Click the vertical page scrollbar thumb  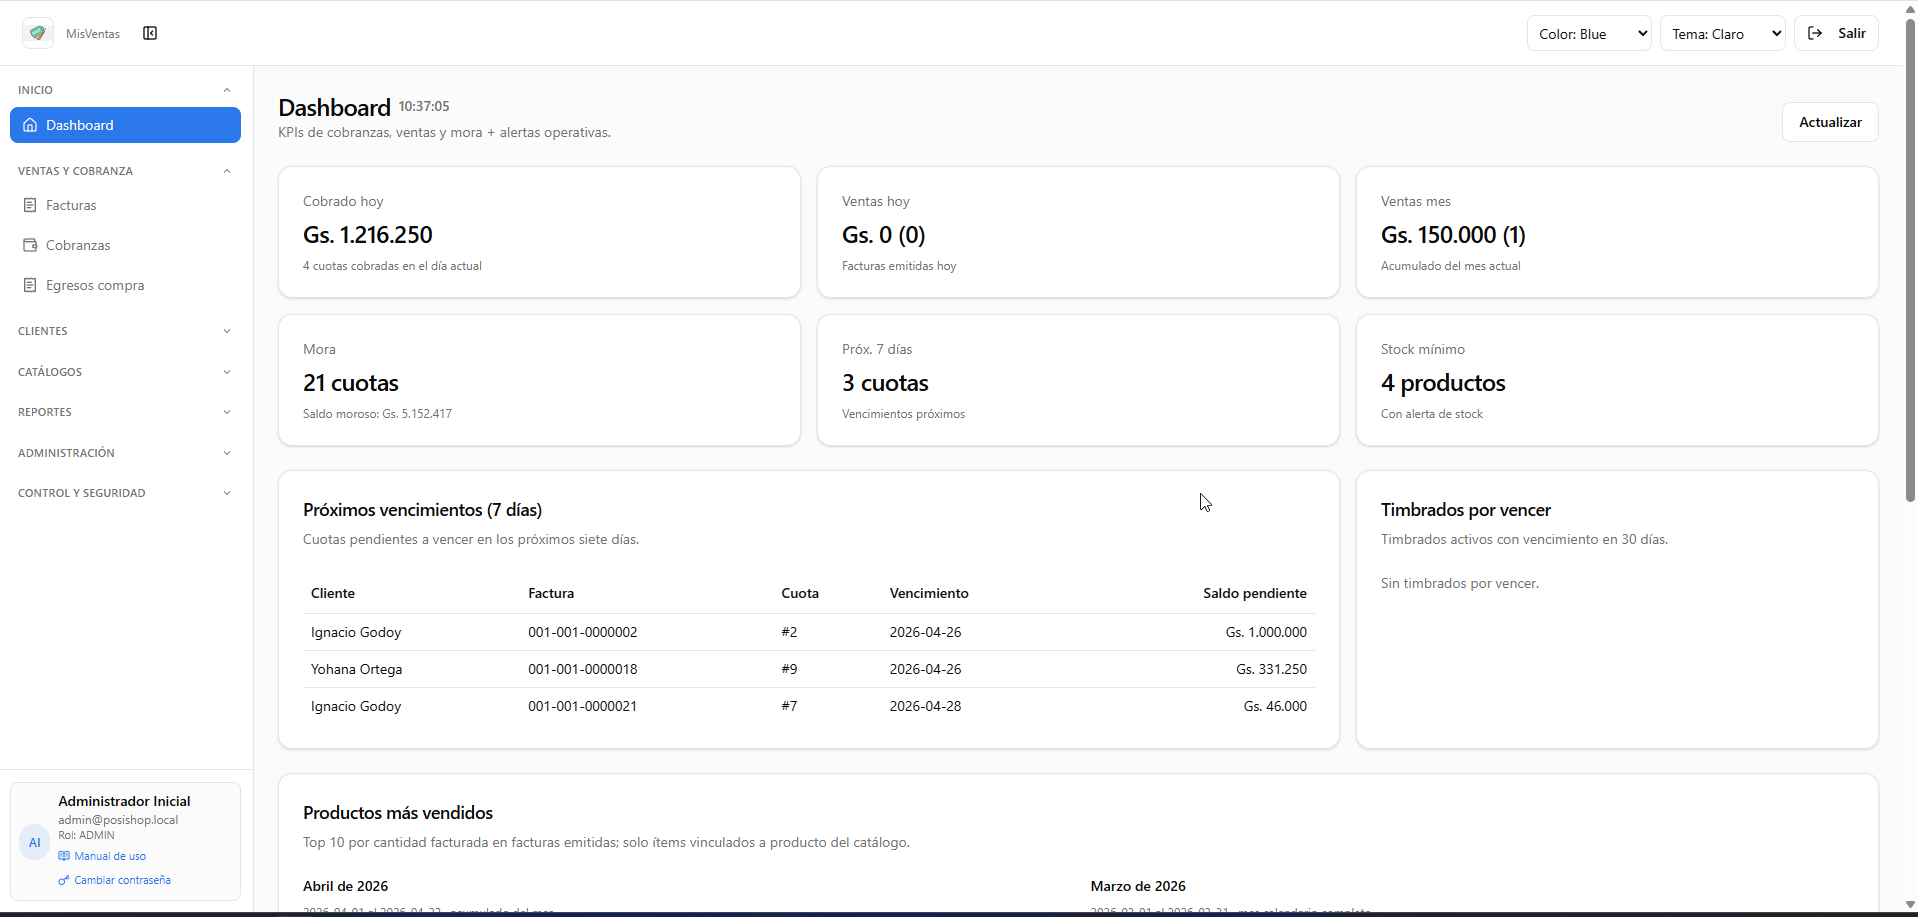[x=1910, y=260]
